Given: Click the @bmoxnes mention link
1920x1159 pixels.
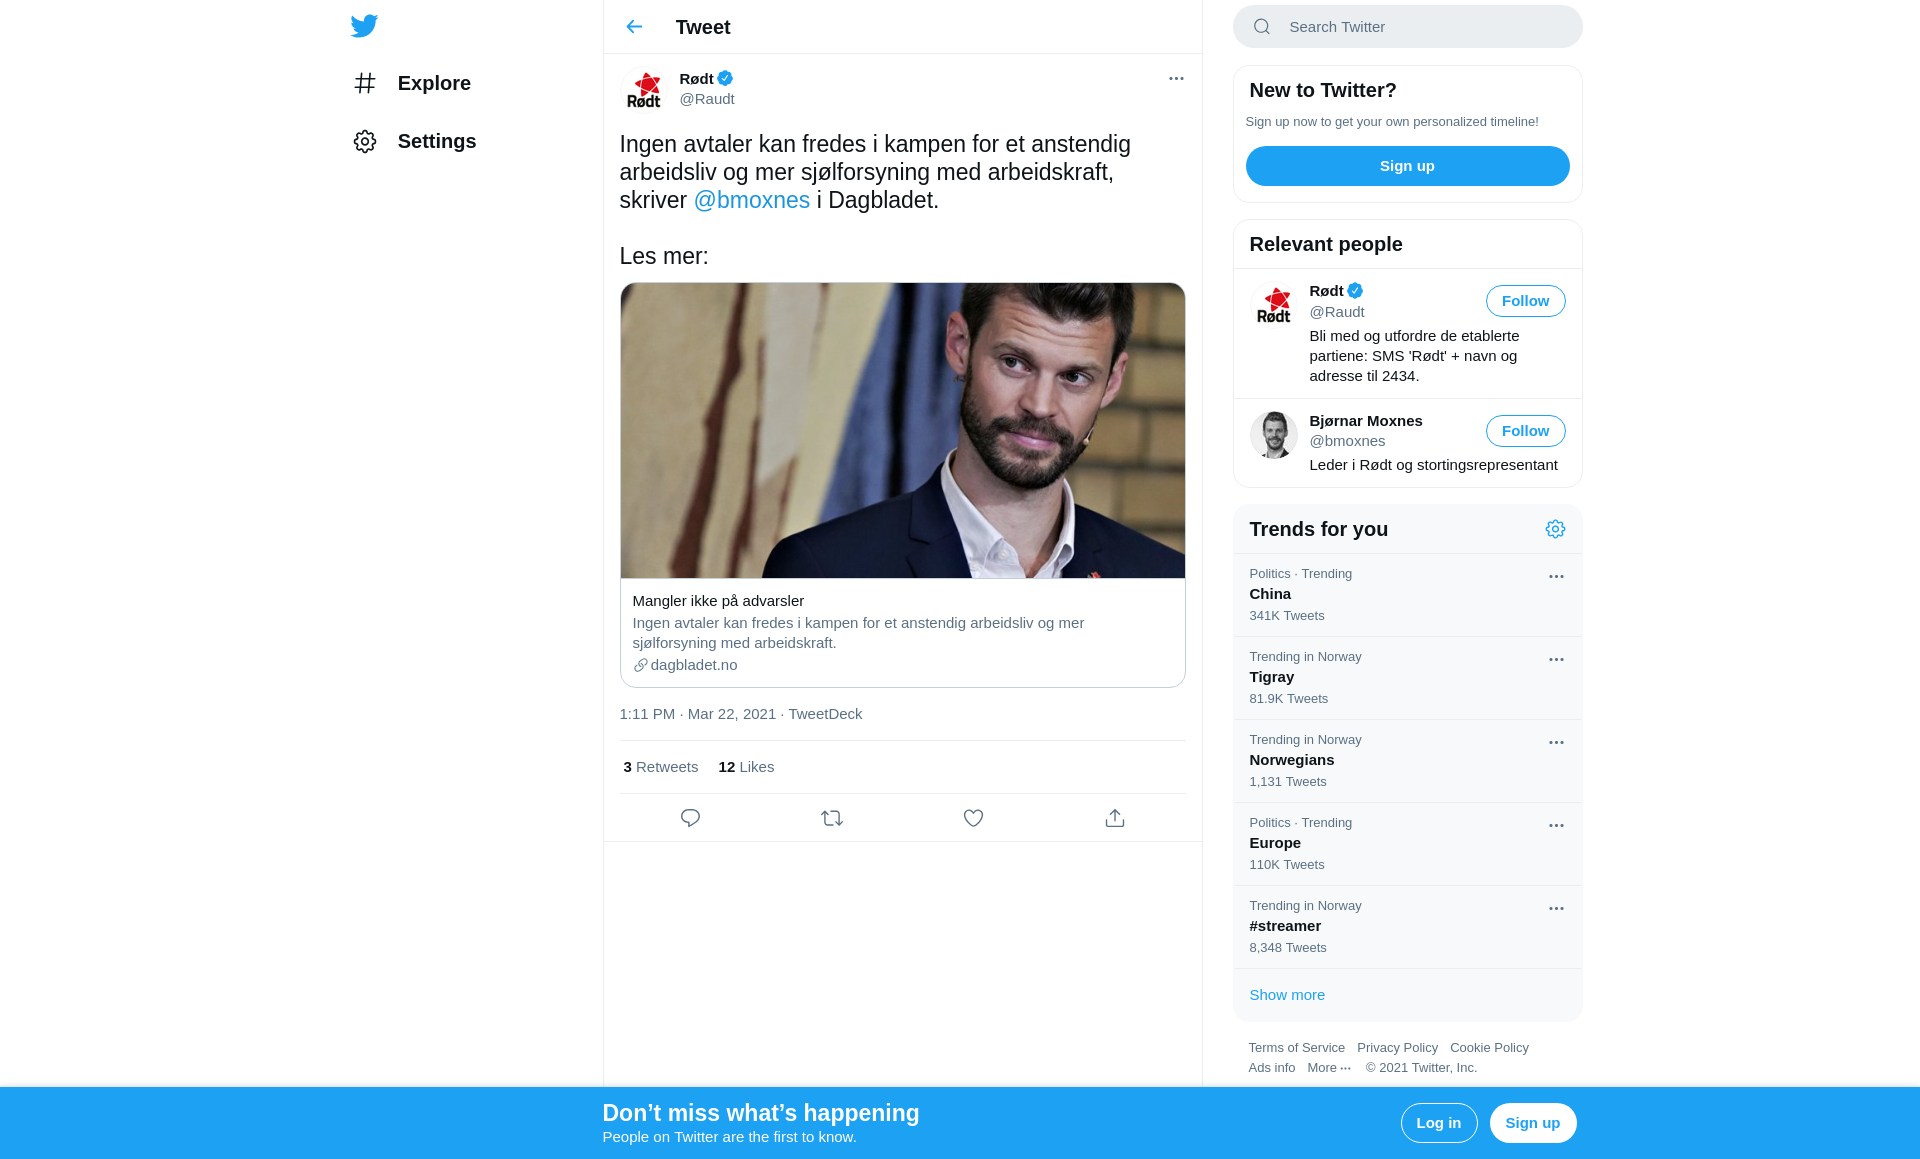Looking at the screenshot, I should (x=752, y=200).
